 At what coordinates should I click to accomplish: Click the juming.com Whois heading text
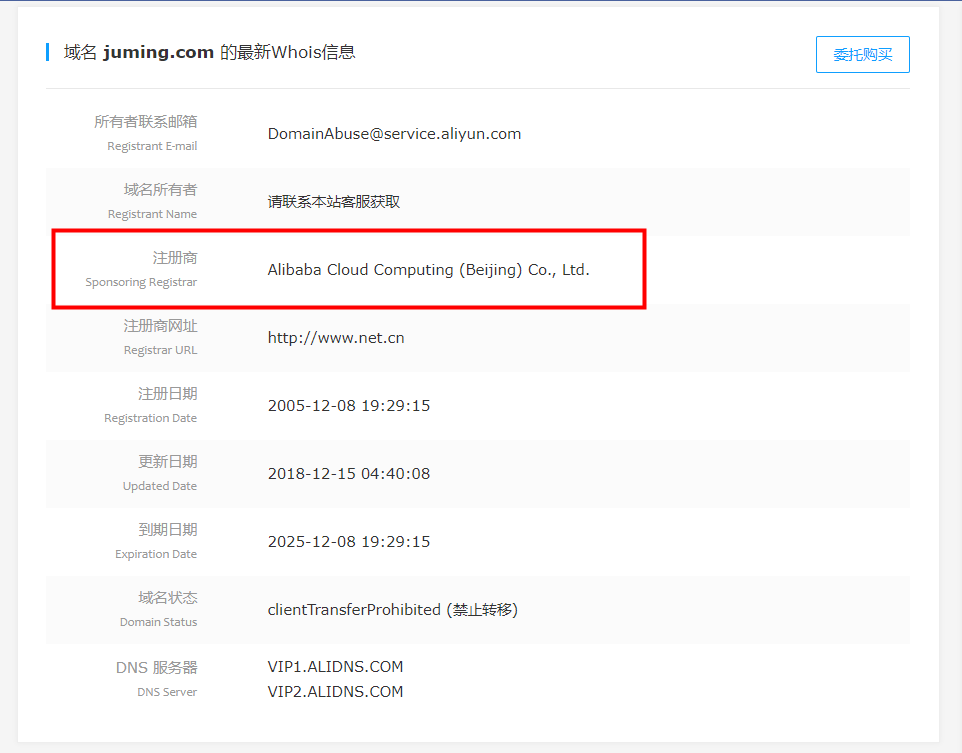coord(209,52)
